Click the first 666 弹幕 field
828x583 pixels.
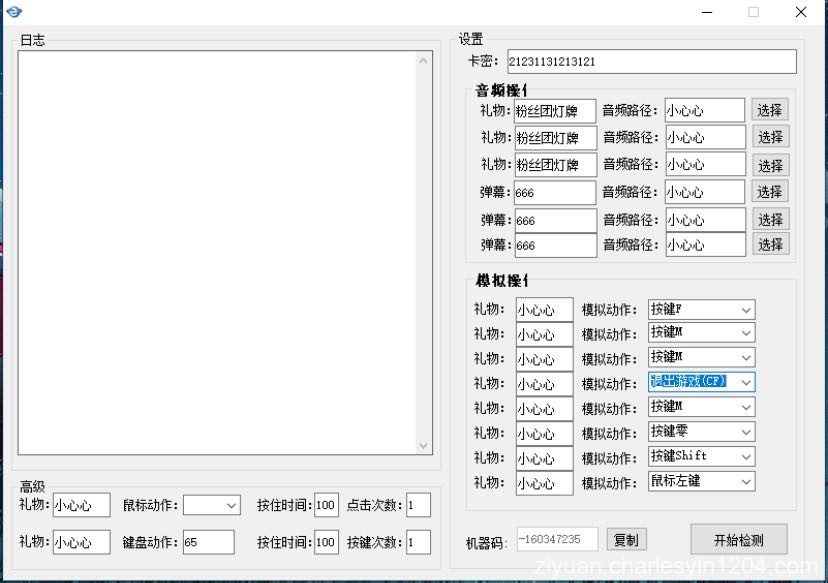554,192
